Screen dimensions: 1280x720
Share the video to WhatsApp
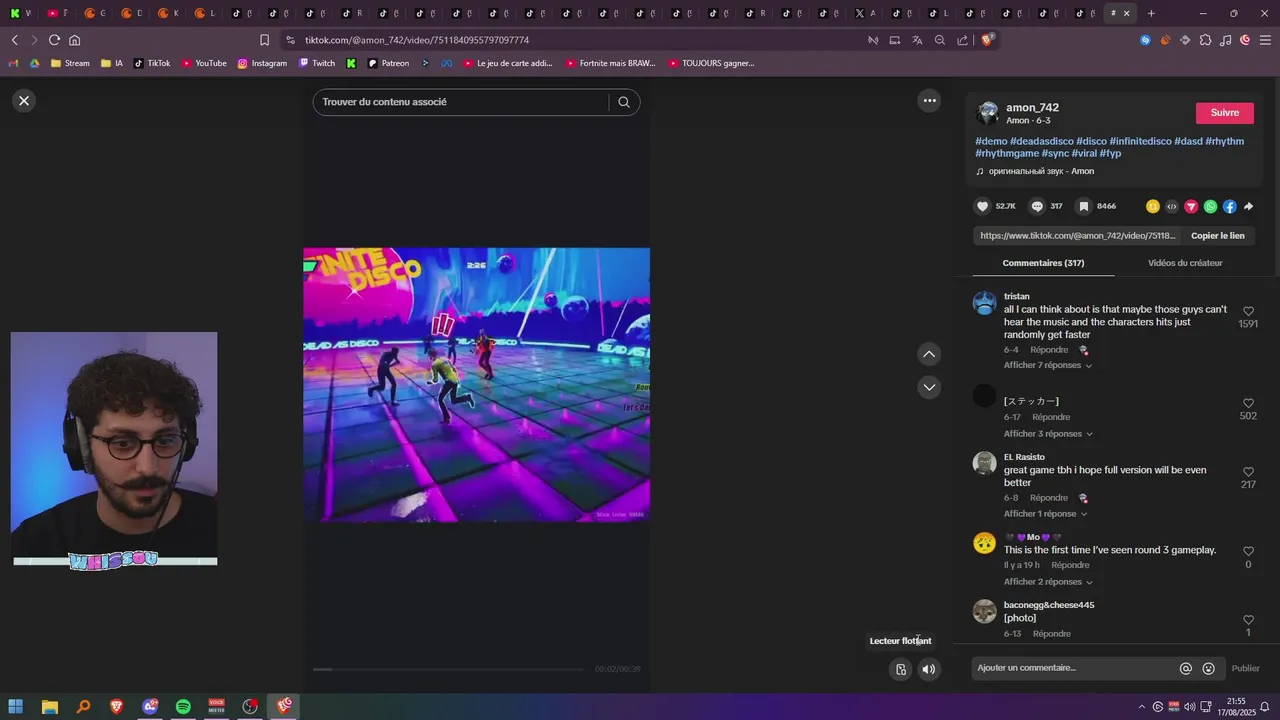(x=1210, y=207)
